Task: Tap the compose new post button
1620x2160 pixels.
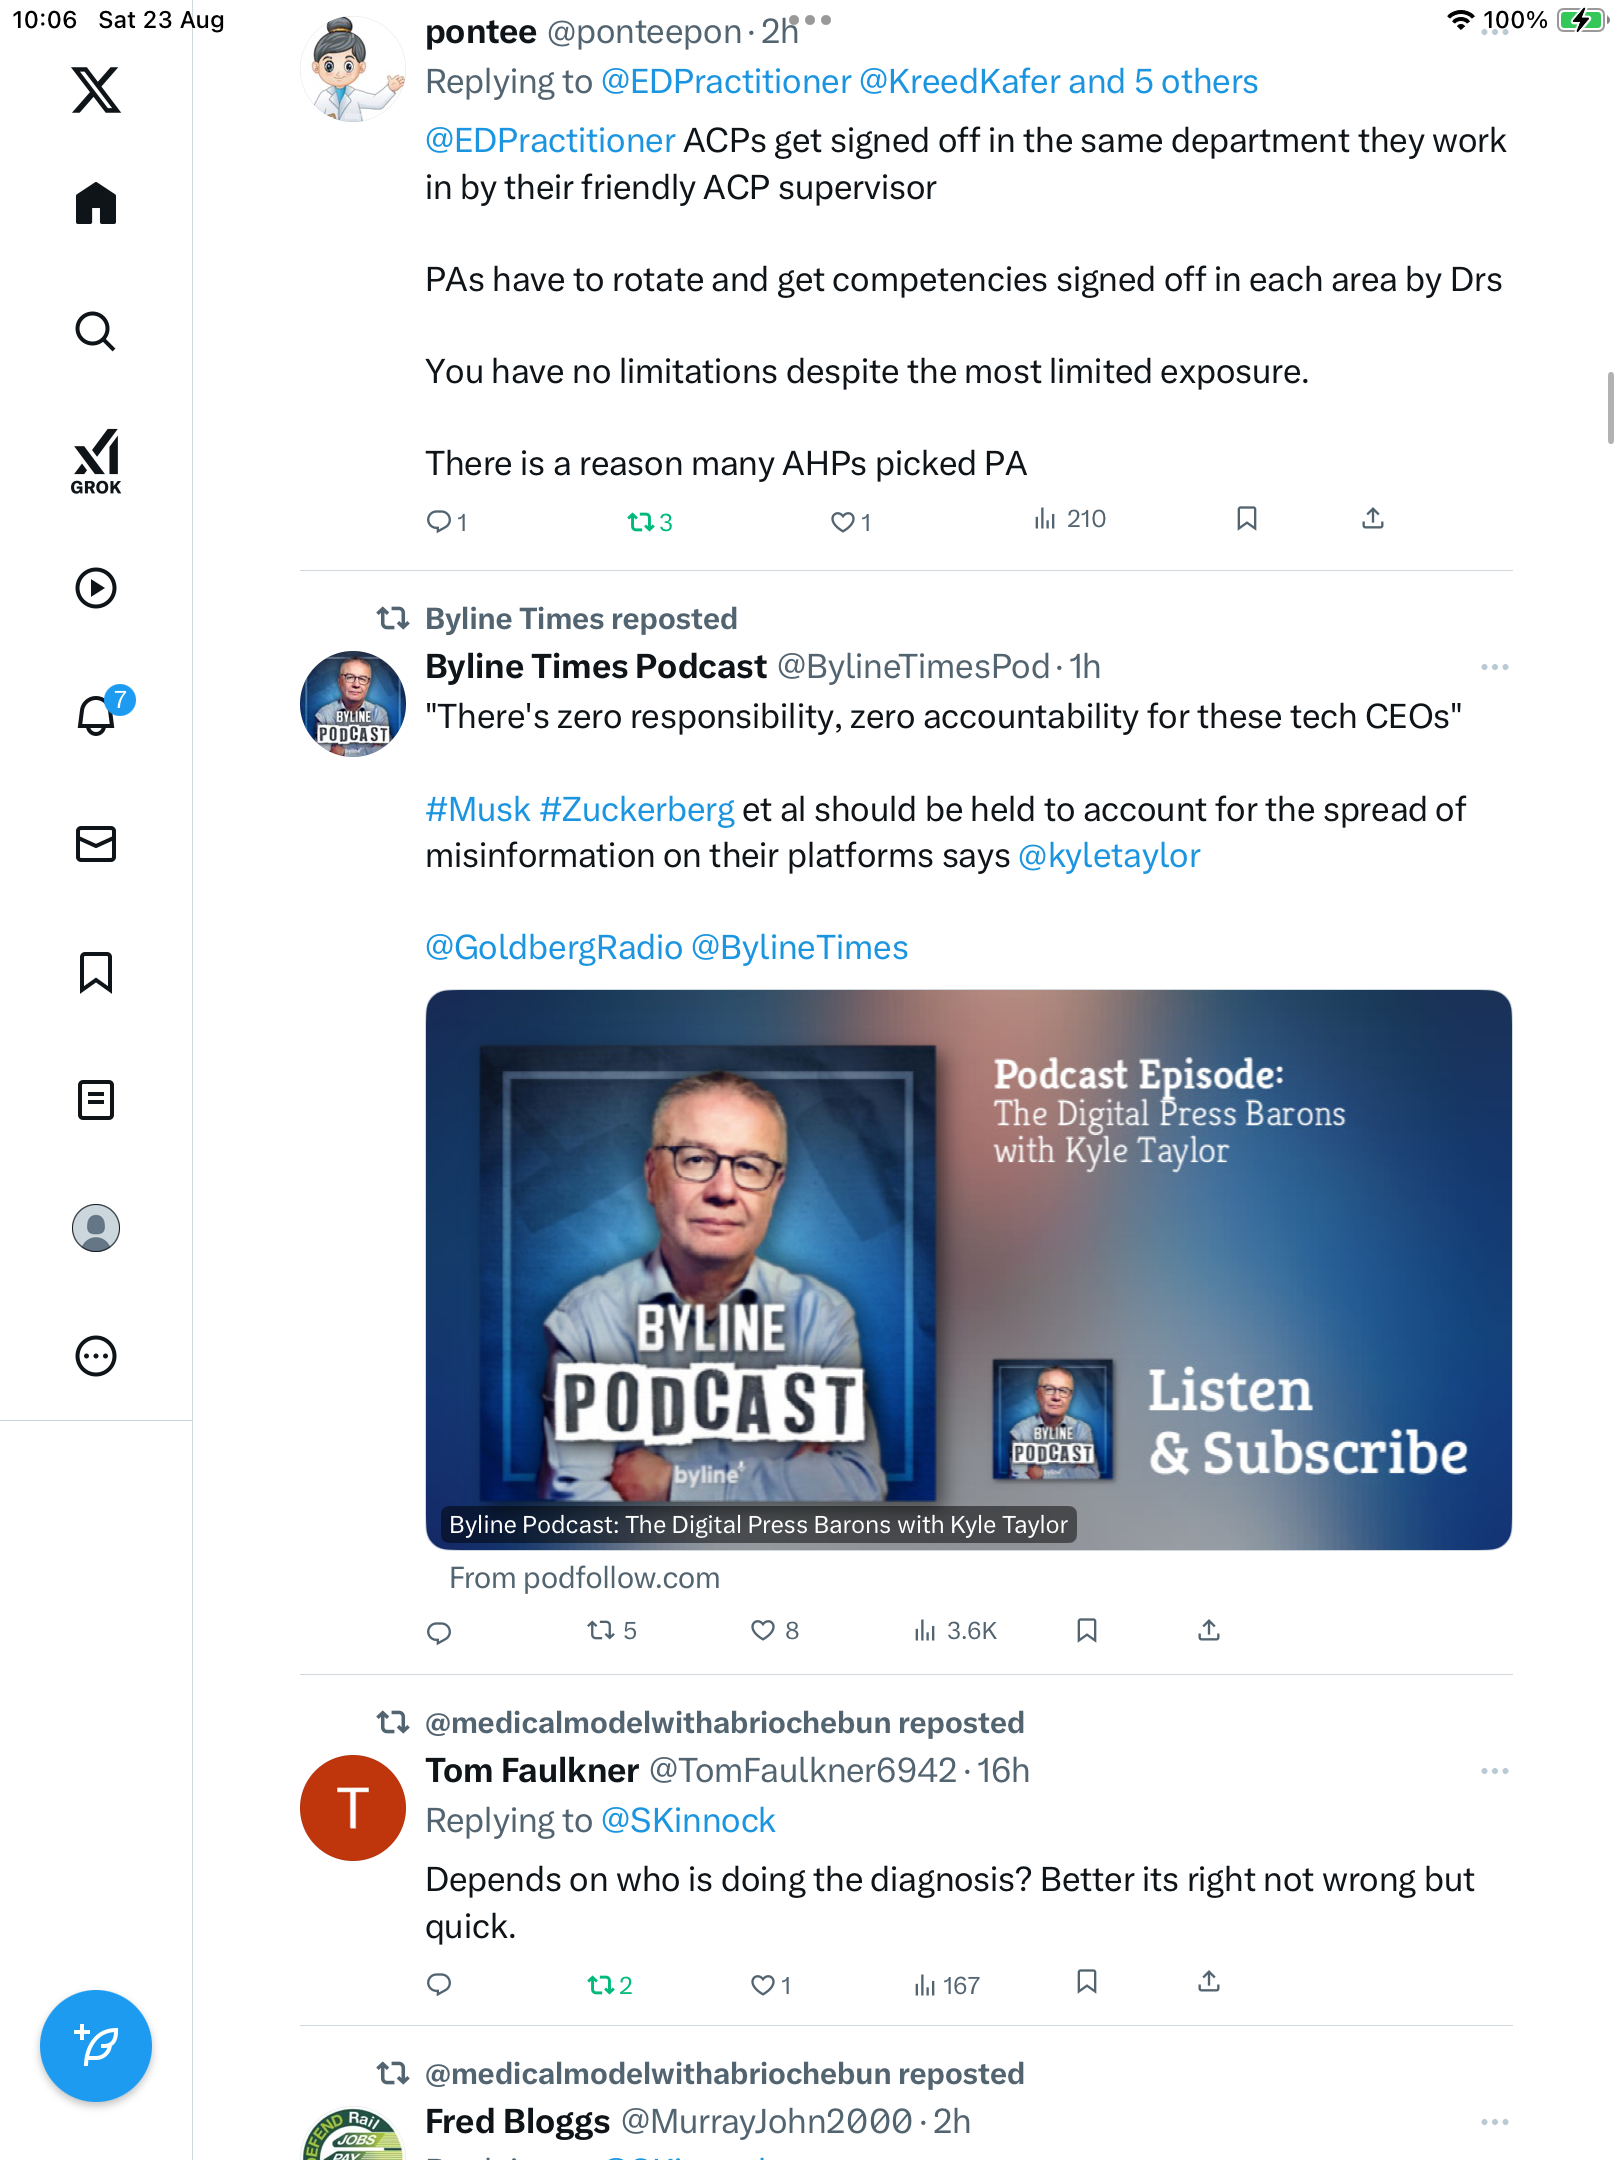Action: point(96,2046)
